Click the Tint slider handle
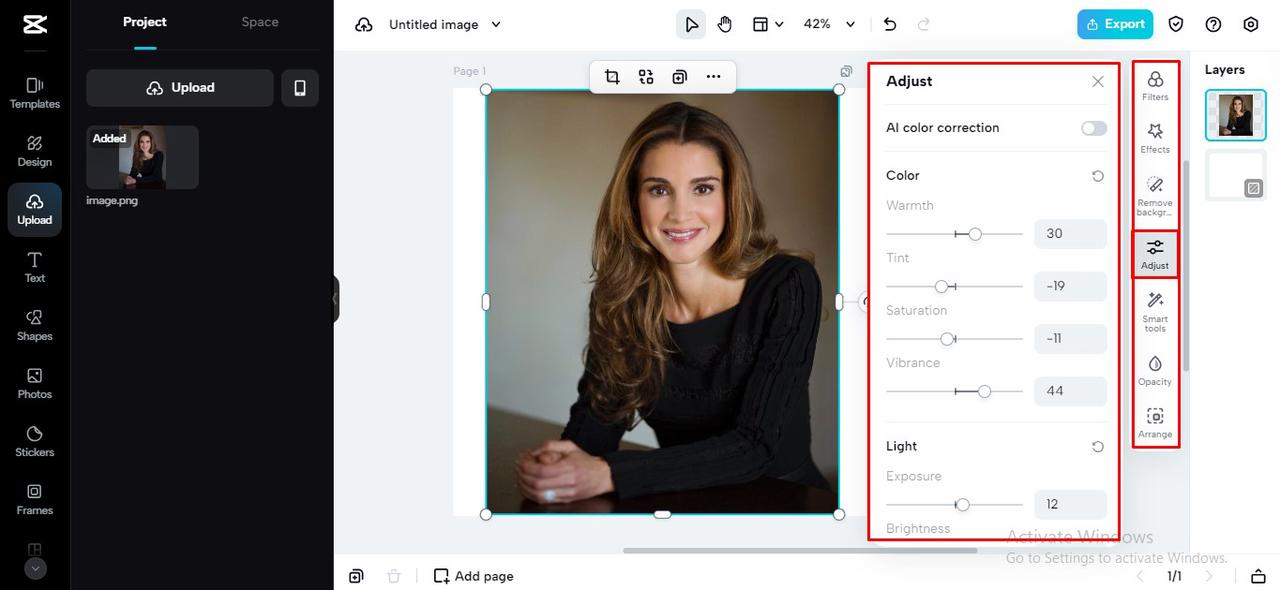Screen dimensions: 1280x590 coord(941,287)
